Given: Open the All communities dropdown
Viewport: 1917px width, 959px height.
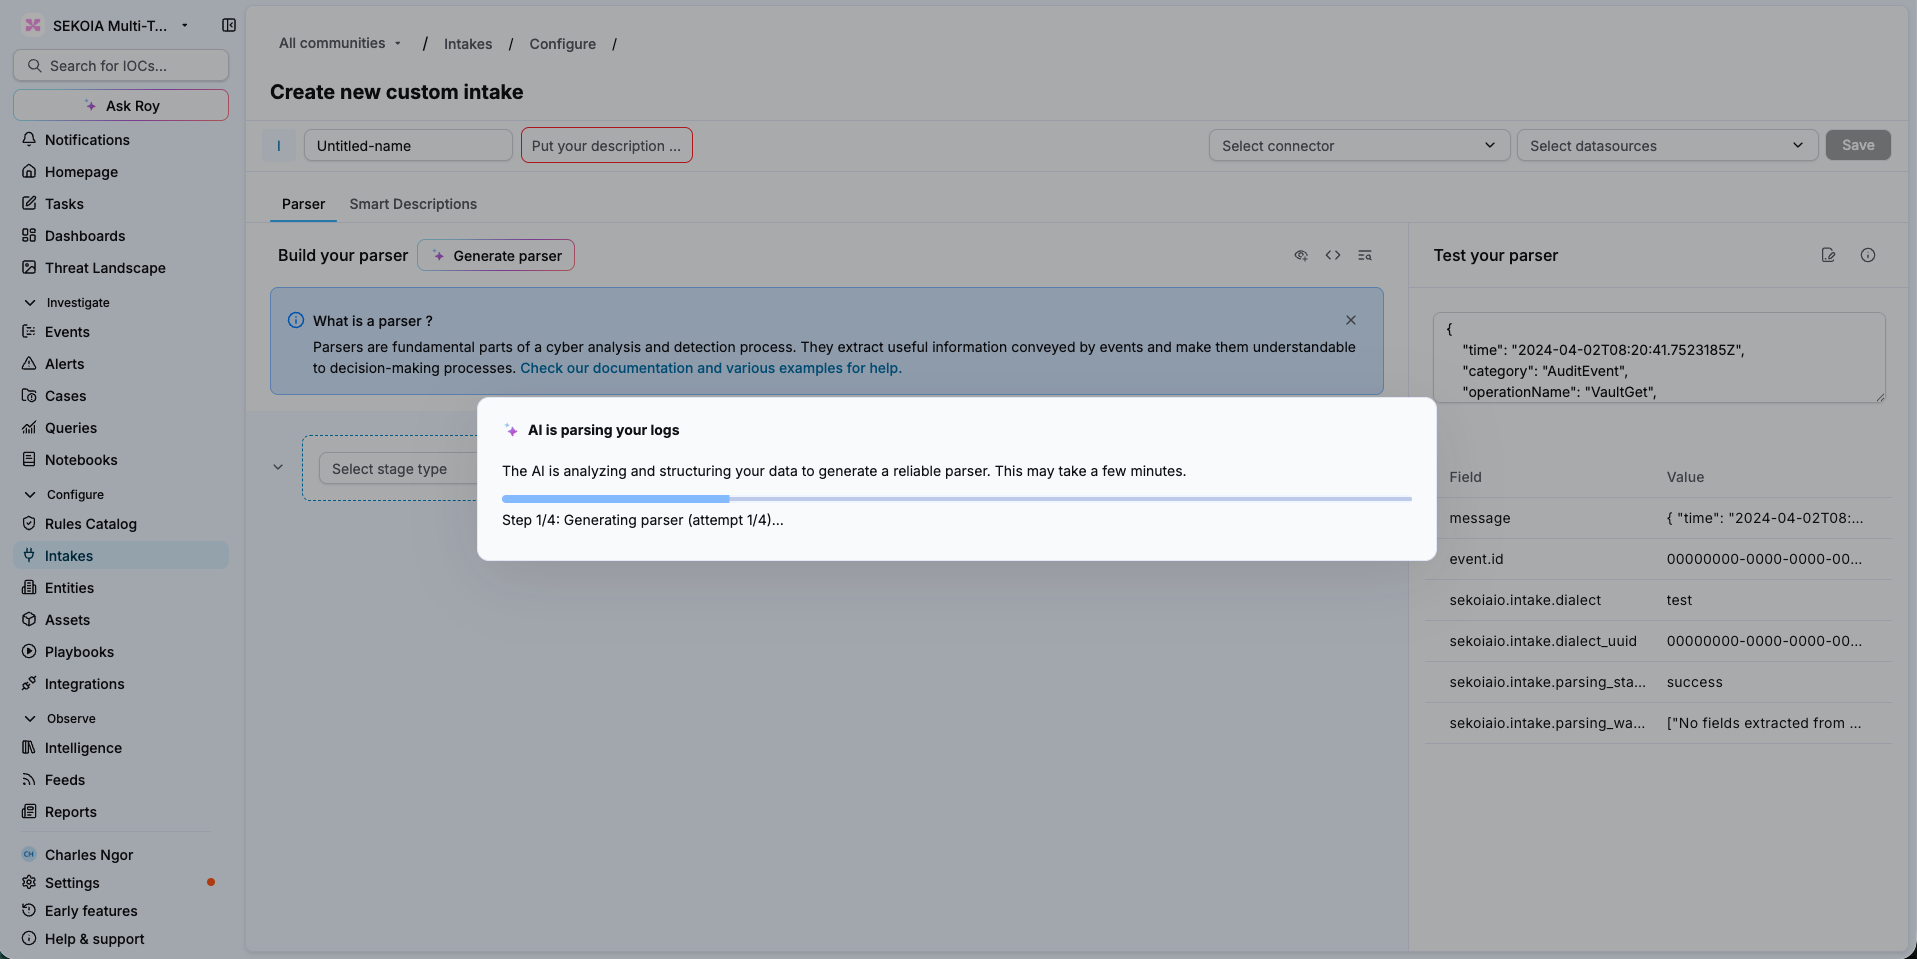Looking at the screenshot, I should tap(340, 43).
